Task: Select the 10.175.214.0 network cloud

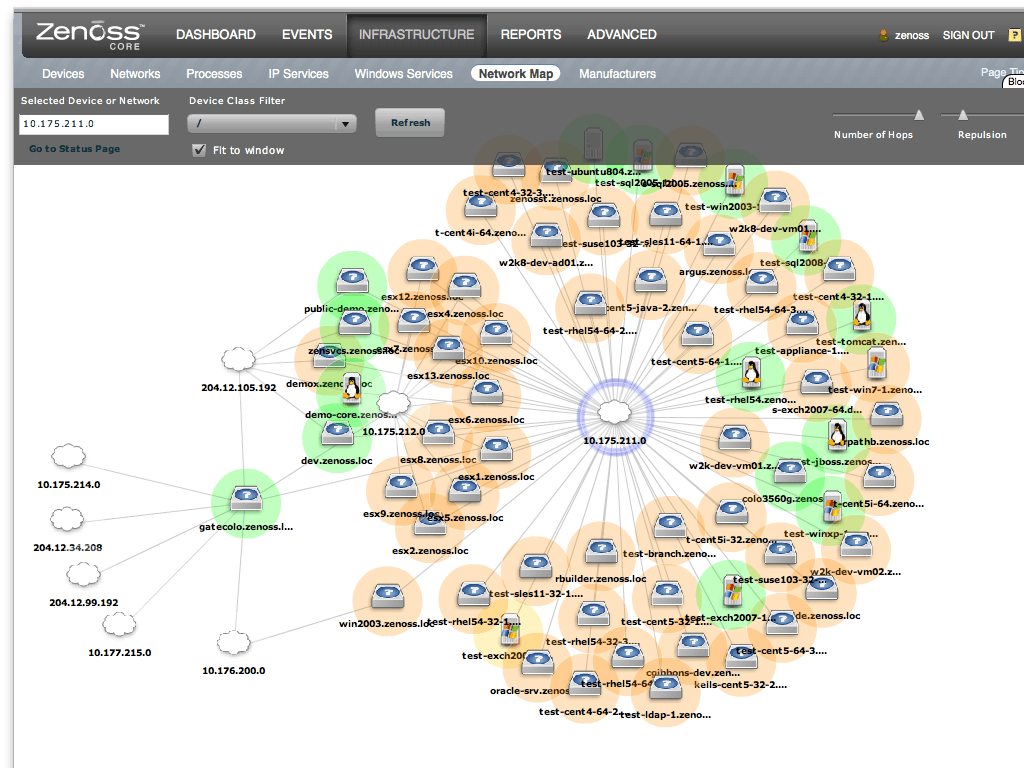Action: [x=69, y=456]
